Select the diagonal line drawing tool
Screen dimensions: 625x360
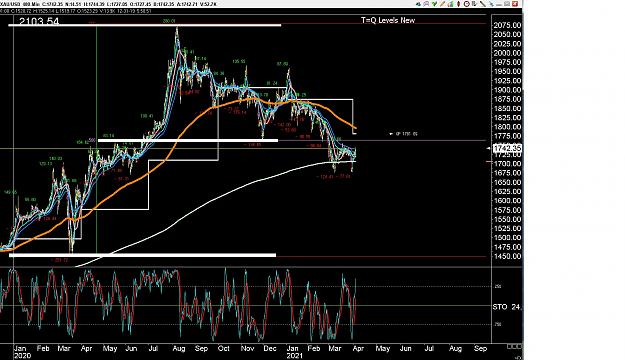pos(483,4)
